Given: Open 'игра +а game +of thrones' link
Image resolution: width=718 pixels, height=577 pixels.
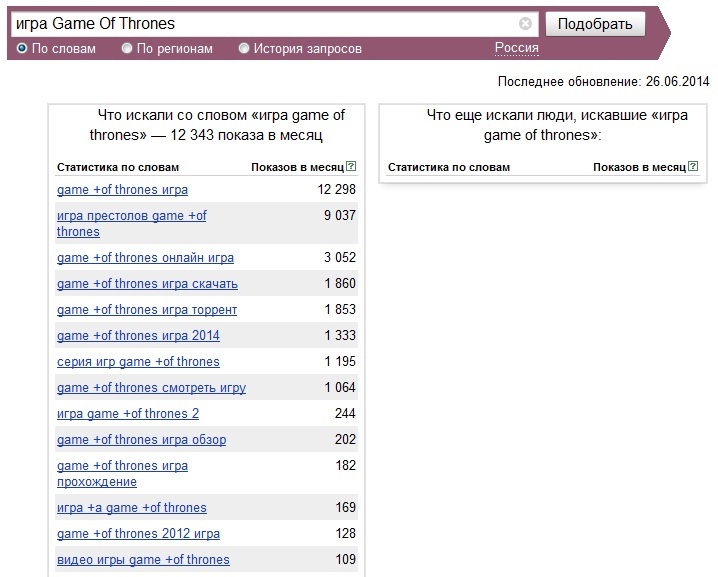Looking at the screenshot, I should [131, 508].
